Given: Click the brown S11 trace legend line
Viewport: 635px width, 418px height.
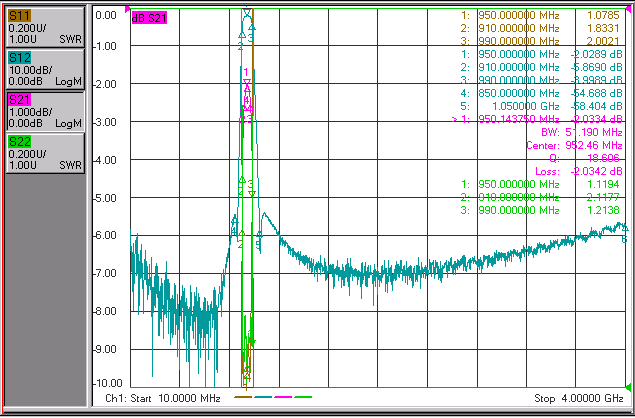Looking at the screenshot, I should point(243,397).
